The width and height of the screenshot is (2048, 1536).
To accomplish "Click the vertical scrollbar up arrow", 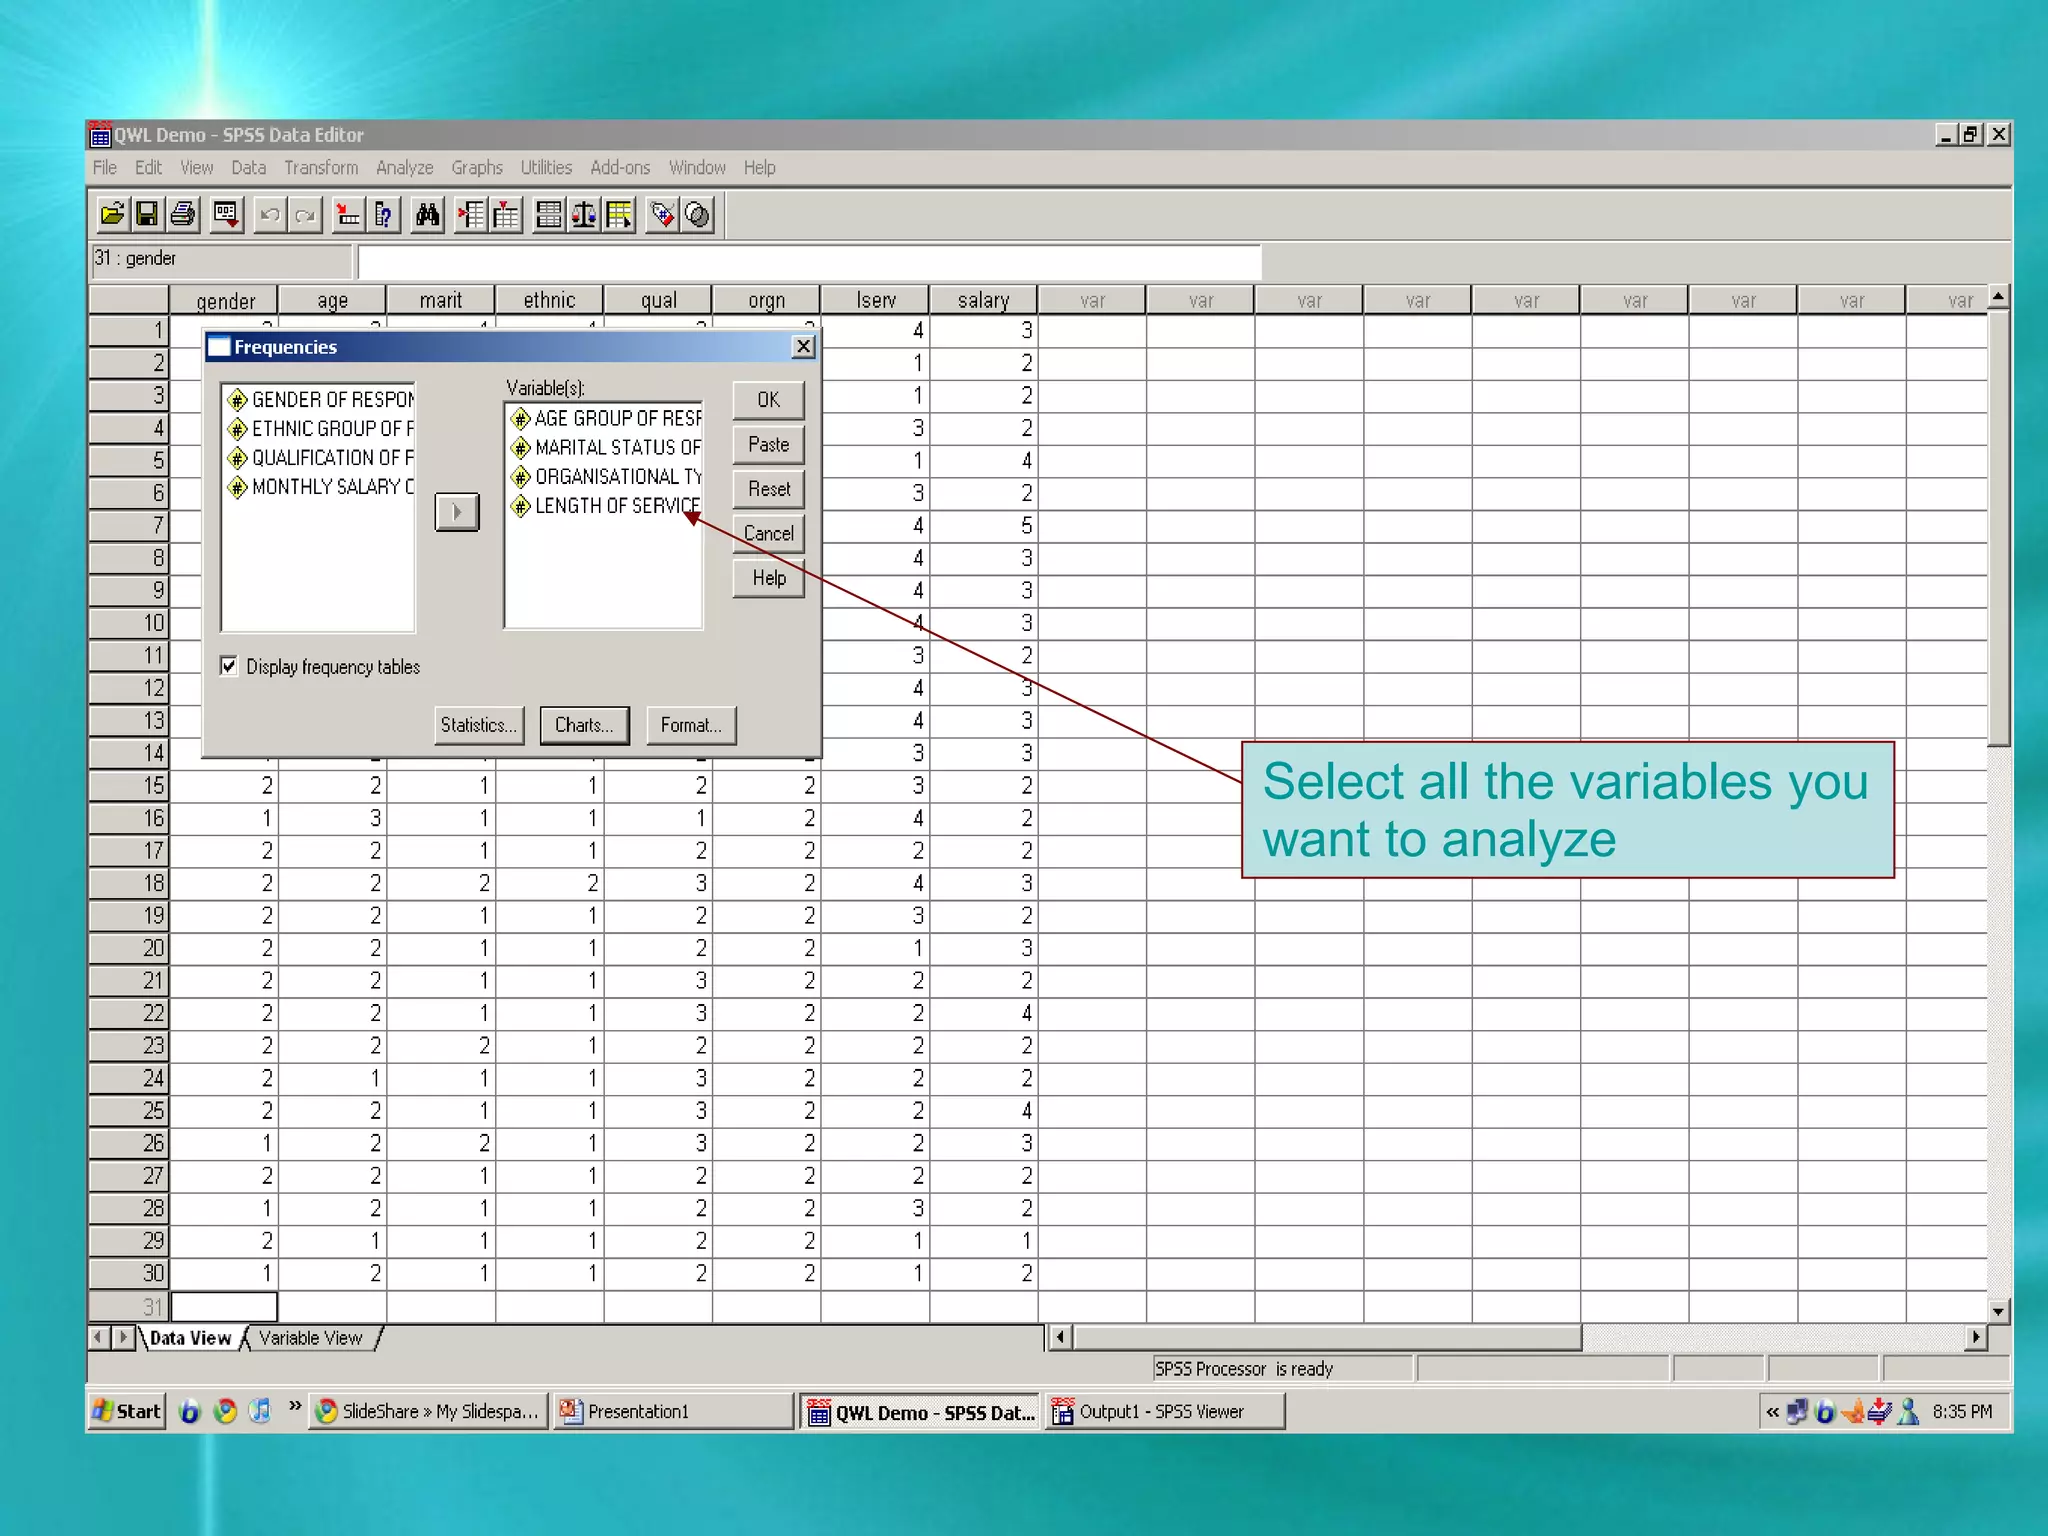I will [x=1998, y=297].
